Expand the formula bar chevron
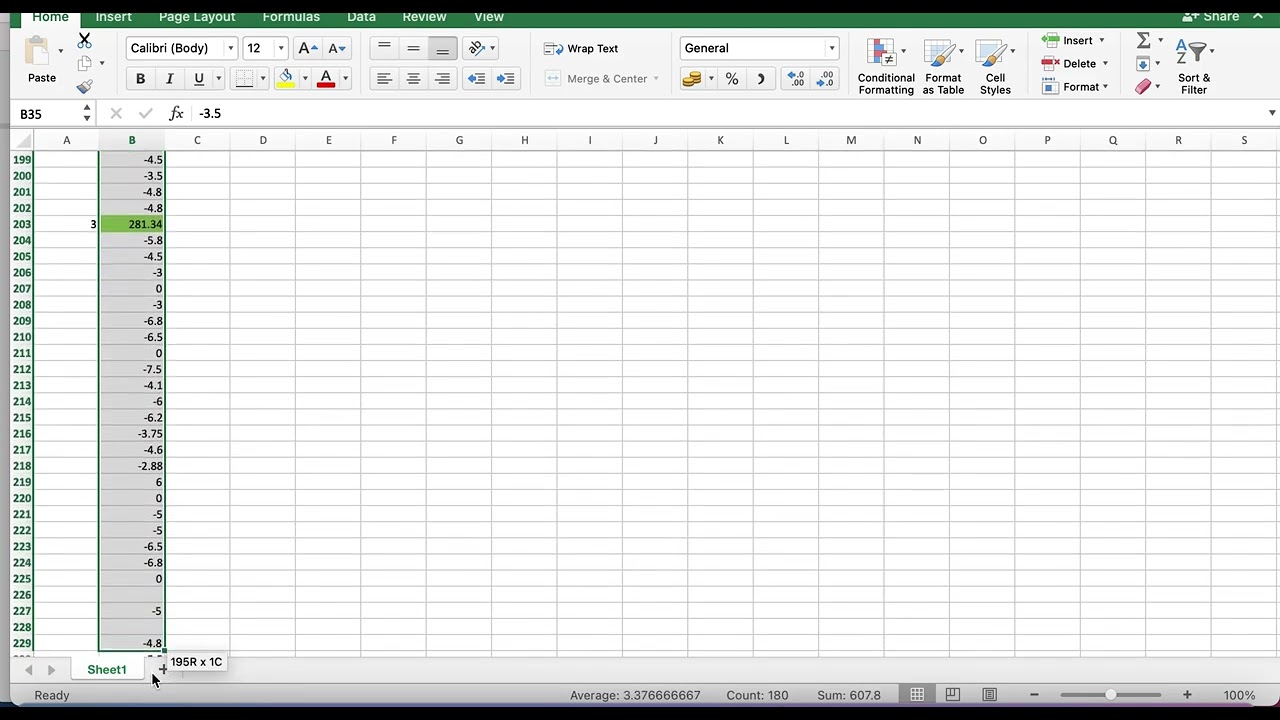Image resolution: width=1280 pixels, height=720 pixels. (x=1272, y=113)
